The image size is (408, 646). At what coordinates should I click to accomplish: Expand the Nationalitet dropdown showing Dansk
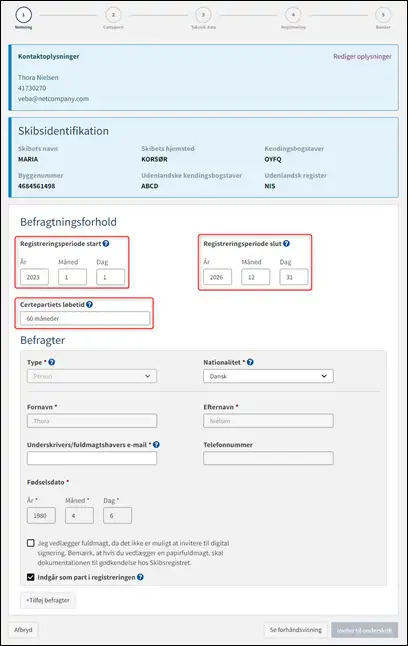[268, 376]
